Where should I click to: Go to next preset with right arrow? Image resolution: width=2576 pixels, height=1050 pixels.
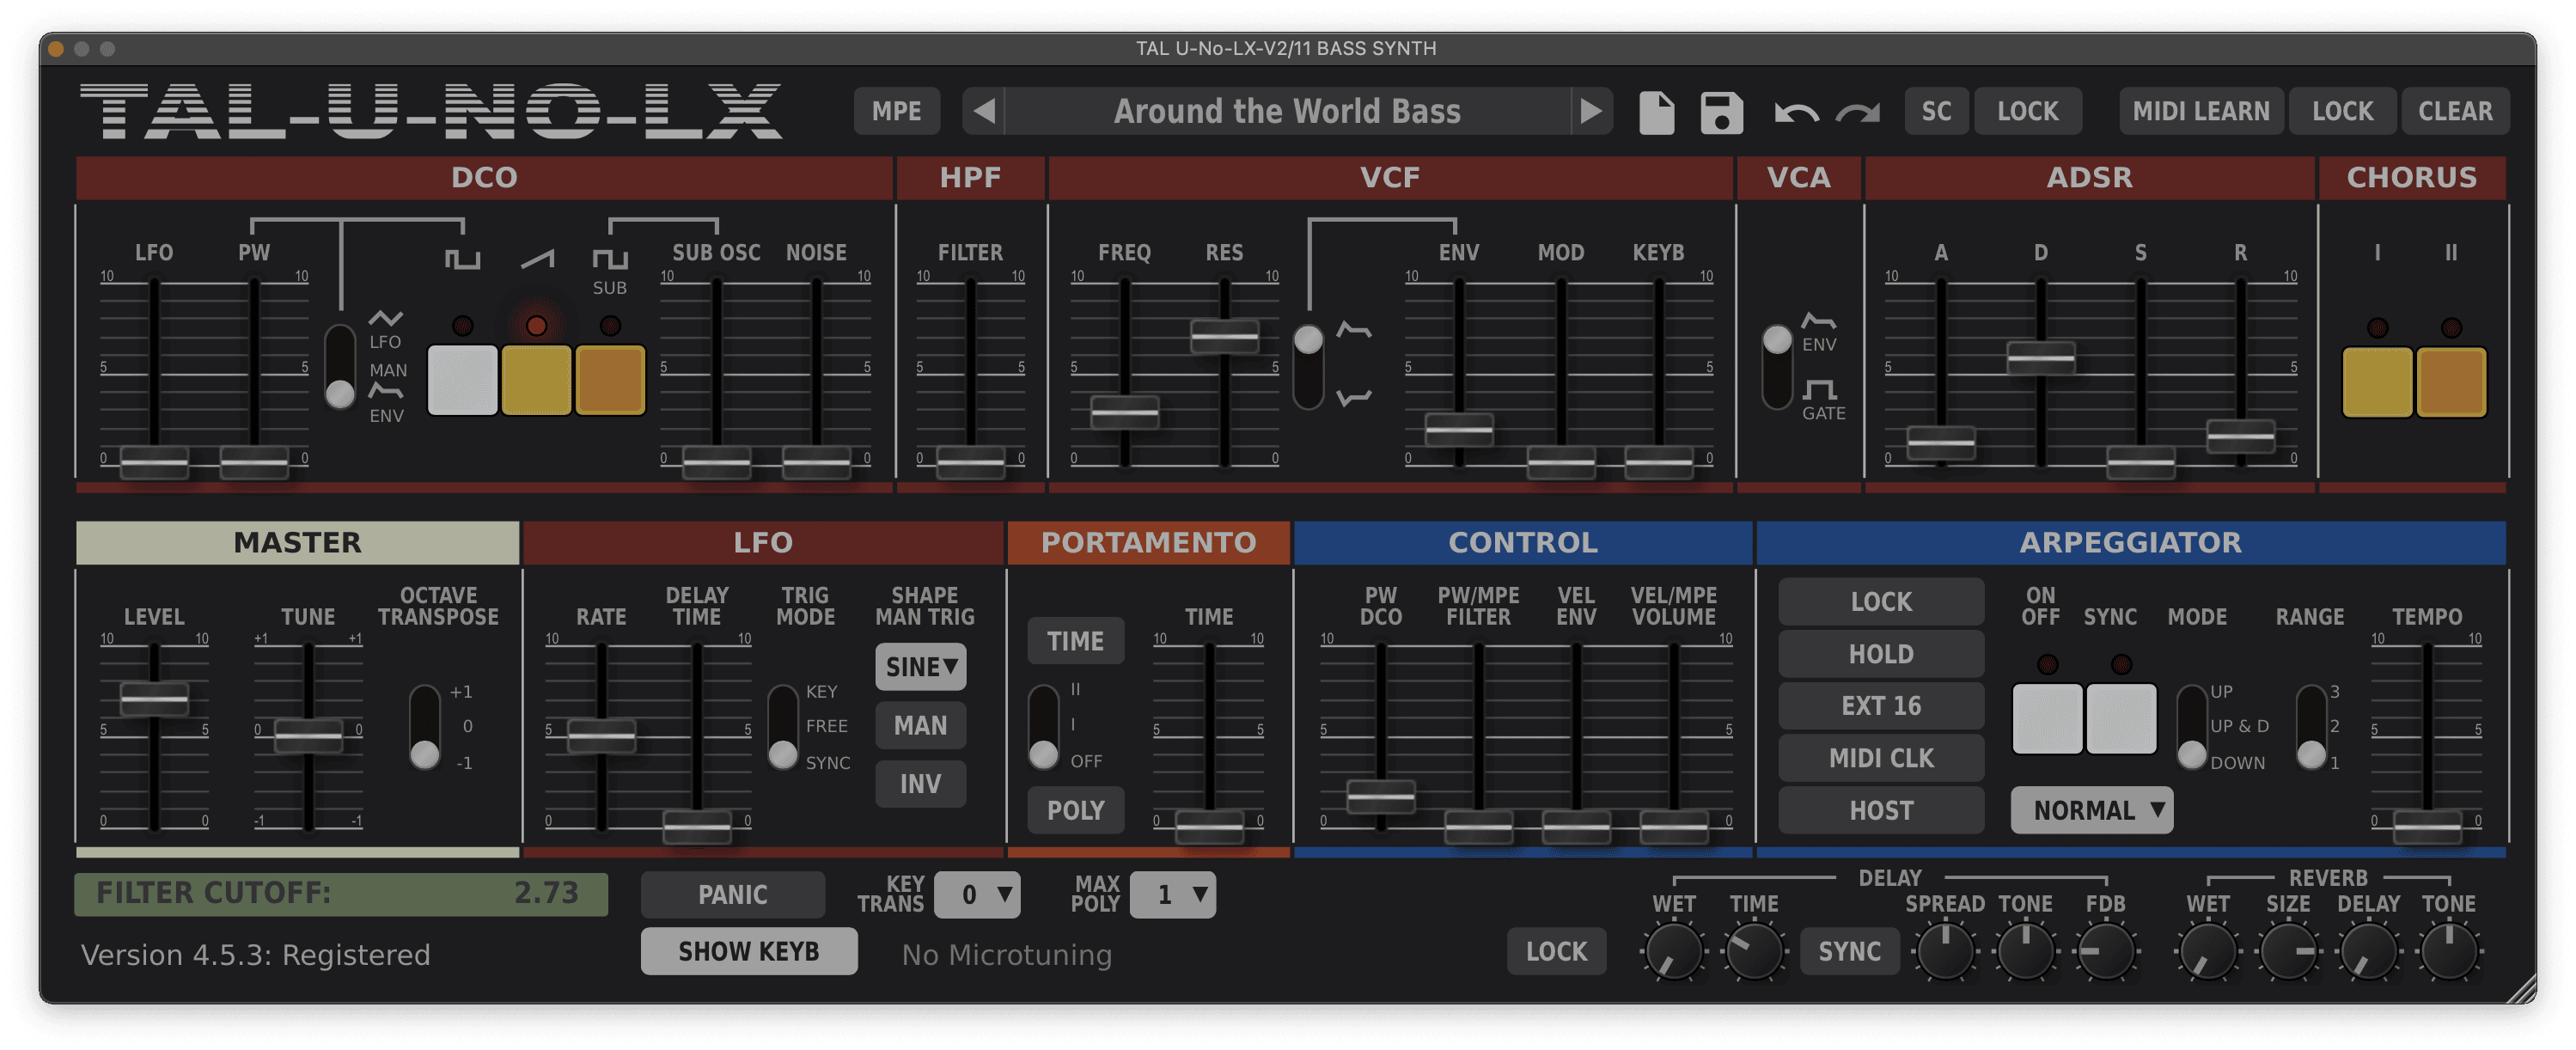(x=1590, y=111)
